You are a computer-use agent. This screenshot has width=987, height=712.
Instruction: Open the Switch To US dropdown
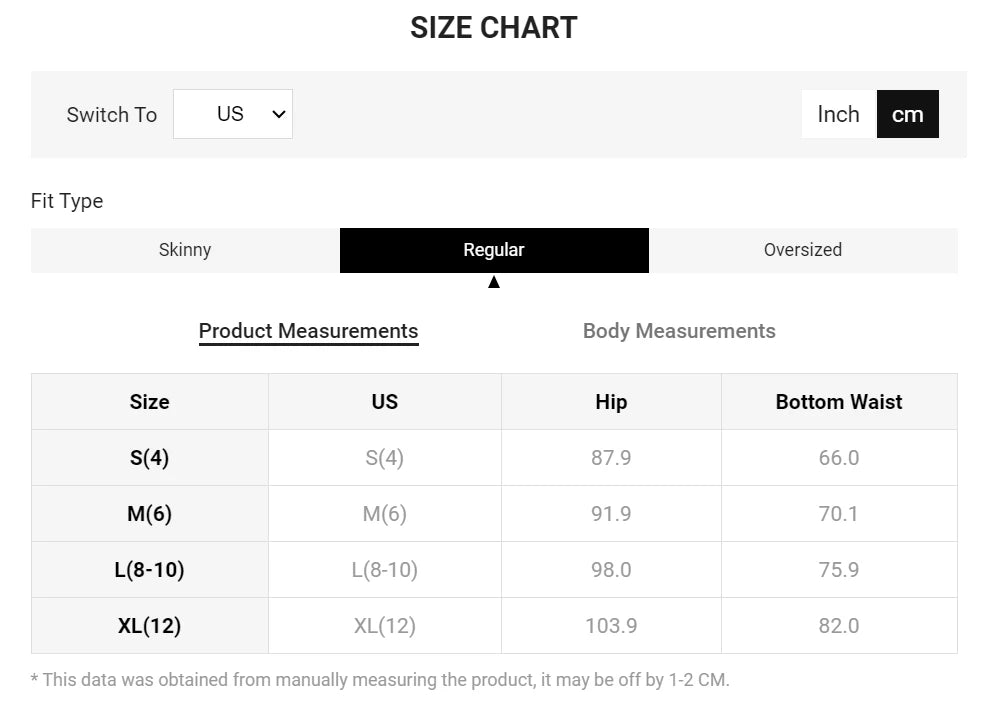(x=232, y=114)
